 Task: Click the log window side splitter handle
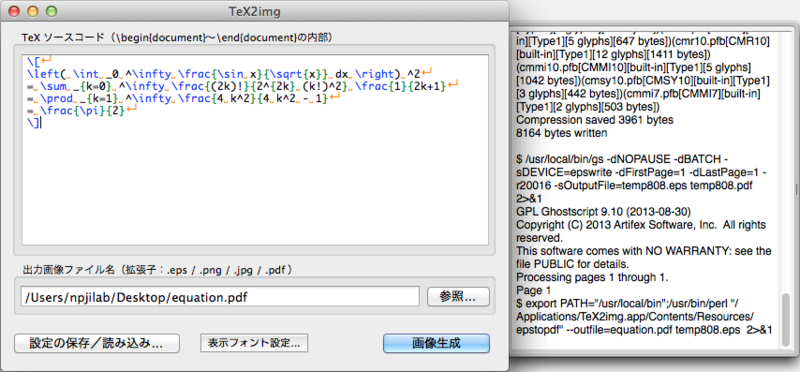(796, 189)
